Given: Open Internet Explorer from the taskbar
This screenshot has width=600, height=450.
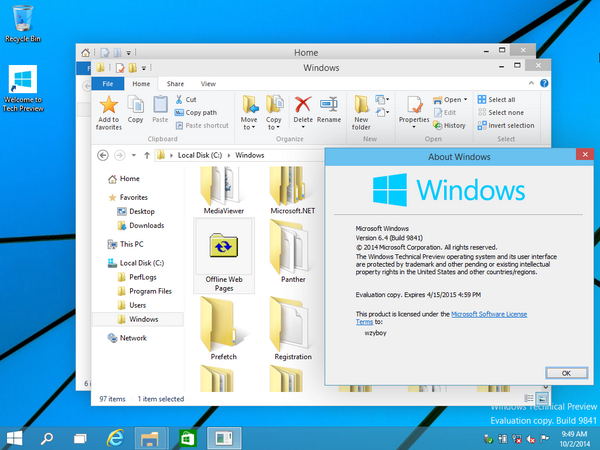Looking at the screenshot, I should tap(115, 437).
